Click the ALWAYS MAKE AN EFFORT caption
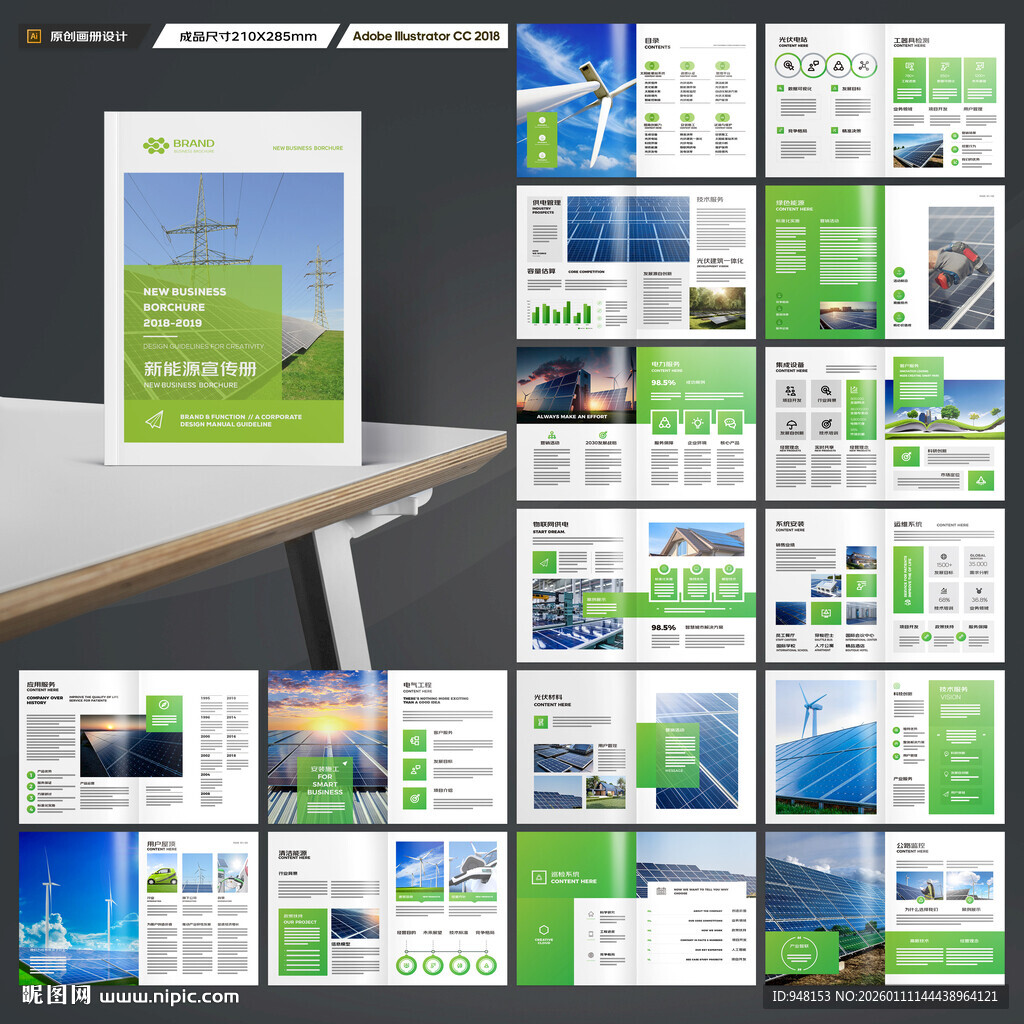 coord(571,416)
